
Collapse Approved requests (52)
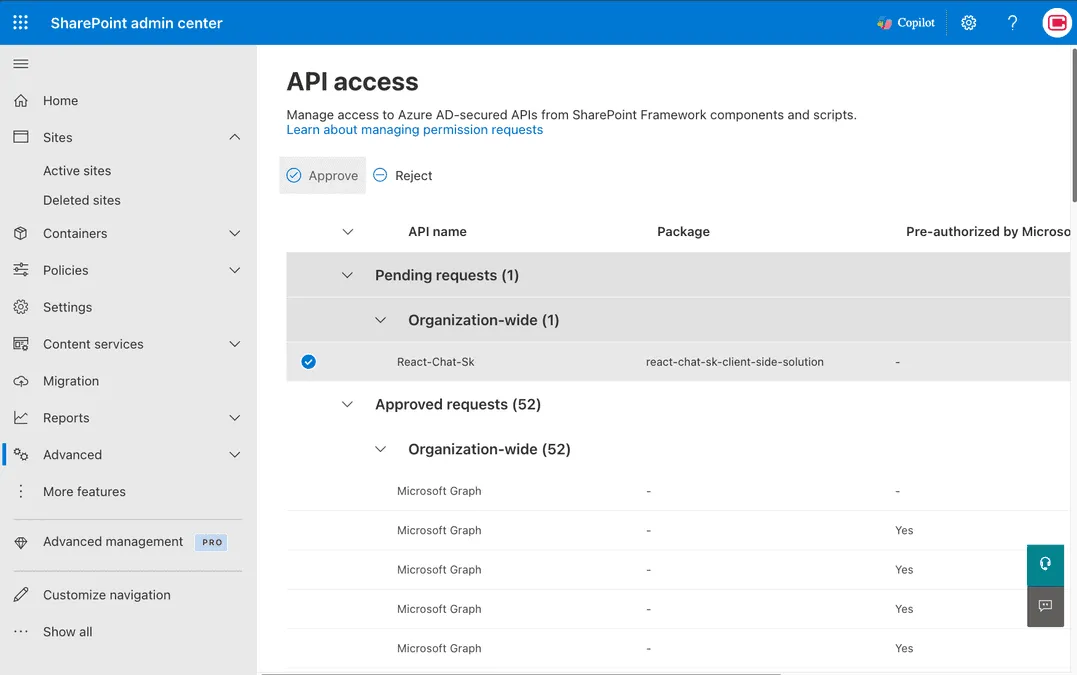[x=347, y=404]
